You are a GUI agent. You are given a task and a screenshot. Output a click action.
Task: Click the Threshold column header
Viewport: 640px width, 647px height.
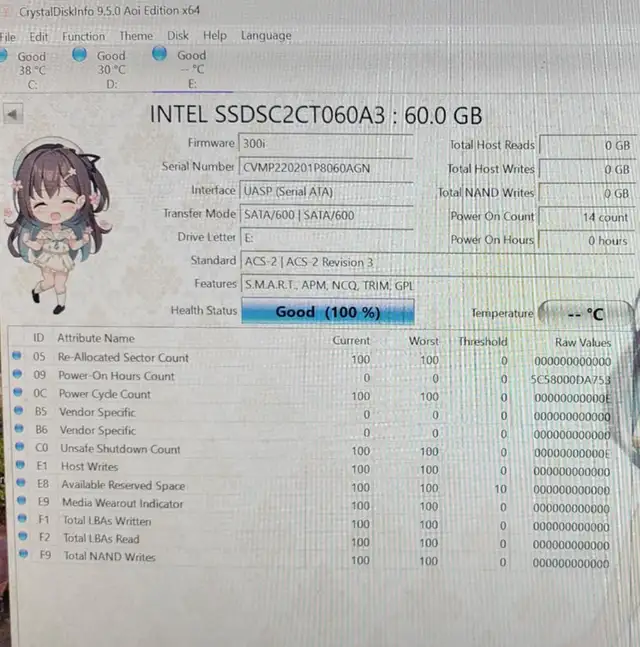(x=483, y=342)
